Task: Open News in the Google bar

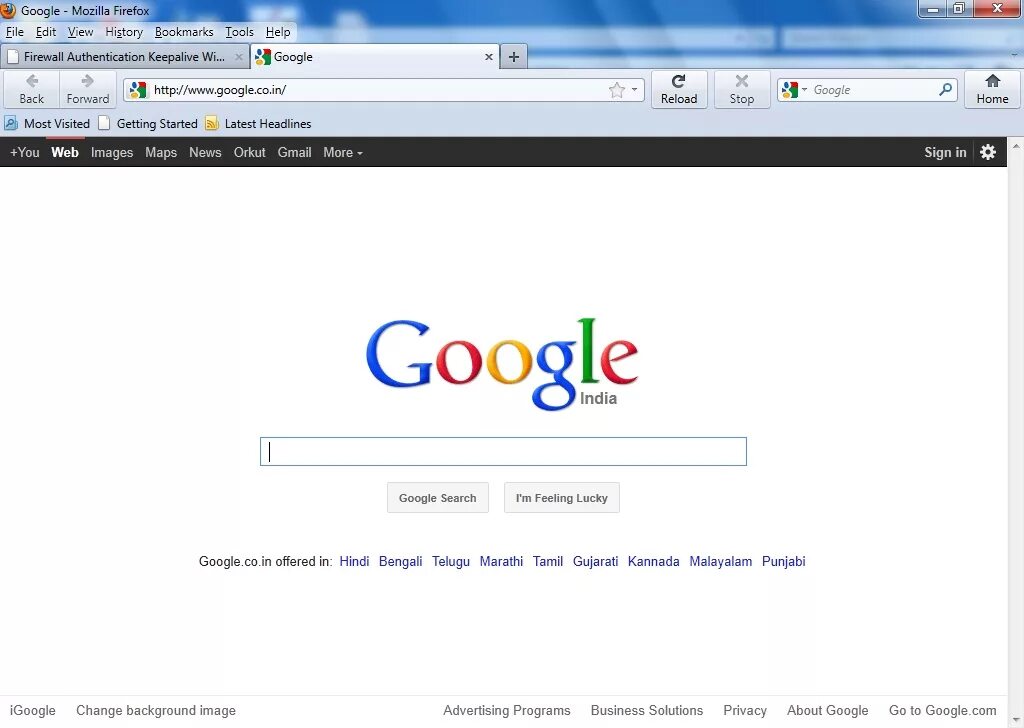Action: (x=205, y=152)
